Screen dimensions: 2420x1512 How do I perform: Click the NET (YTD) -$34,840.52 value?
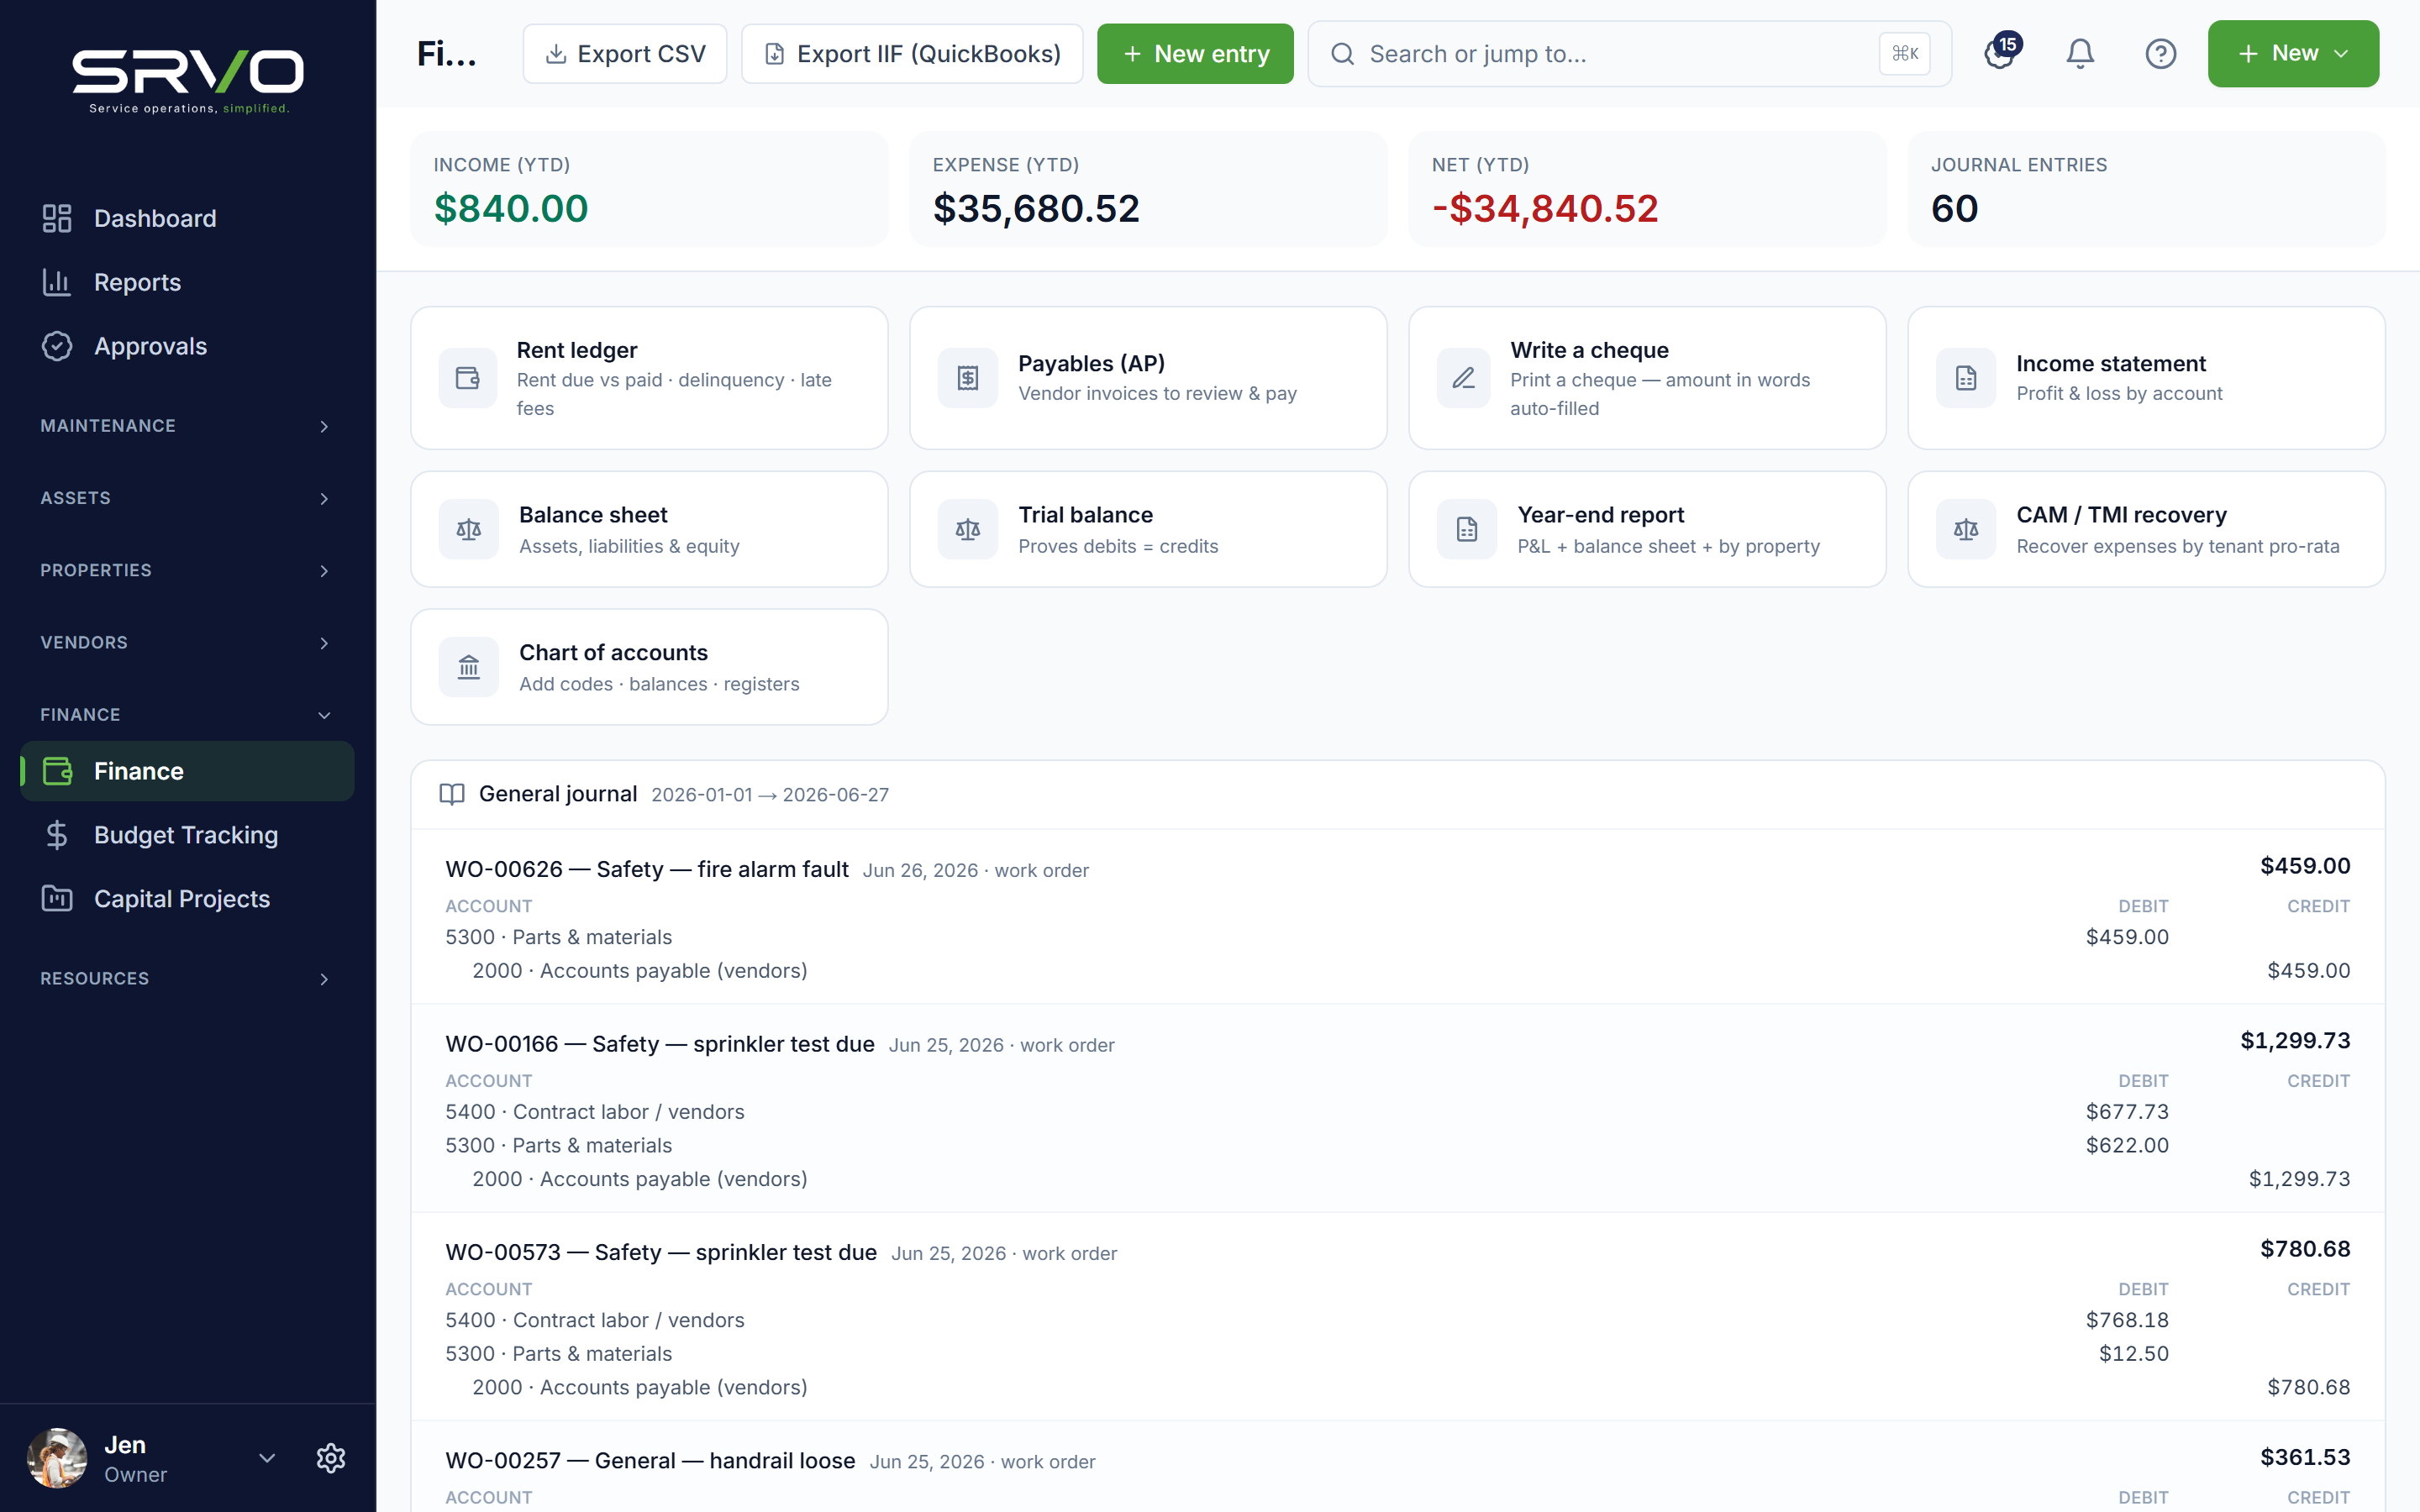coord(1545,209)
